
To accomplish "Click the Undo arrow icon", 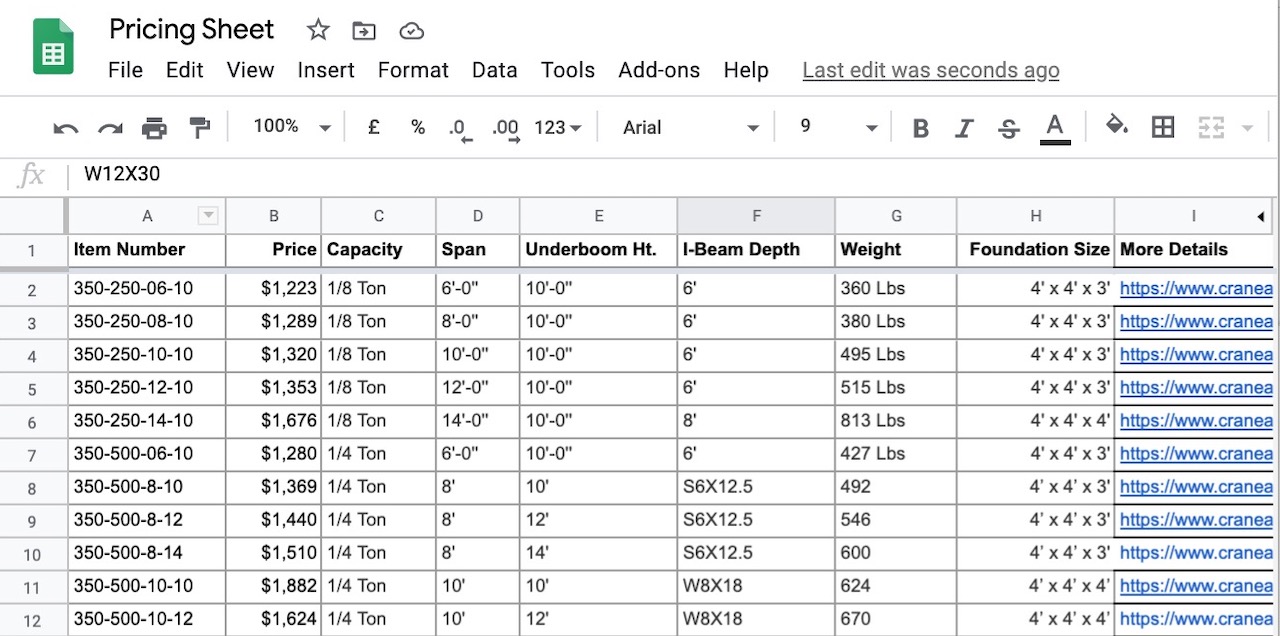I will pyautogui.click(x=66, y=128).
